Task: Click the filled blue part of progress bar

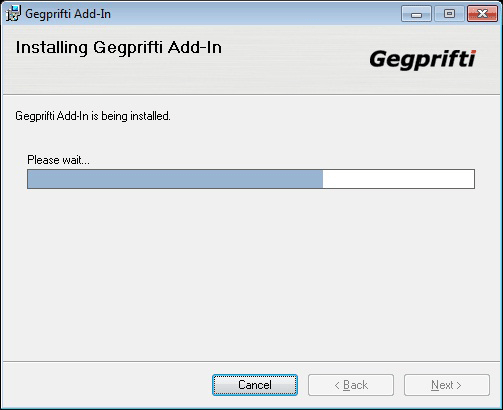Action: click(x=175, y=179)
